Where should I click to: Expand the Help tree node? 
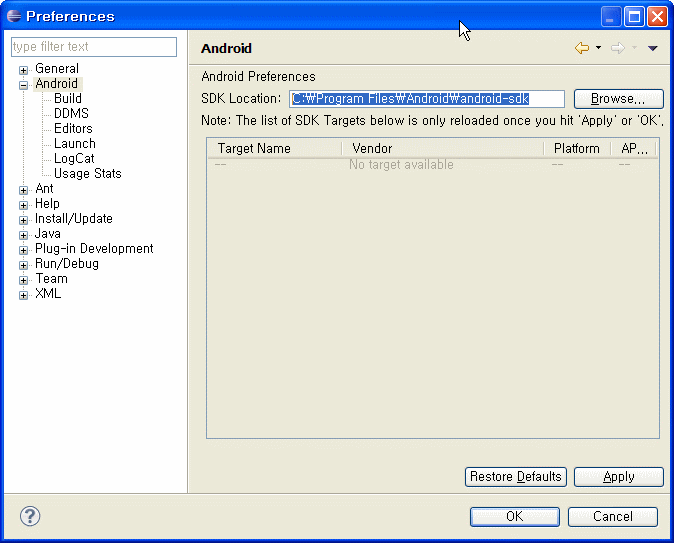tap(23, 205)
